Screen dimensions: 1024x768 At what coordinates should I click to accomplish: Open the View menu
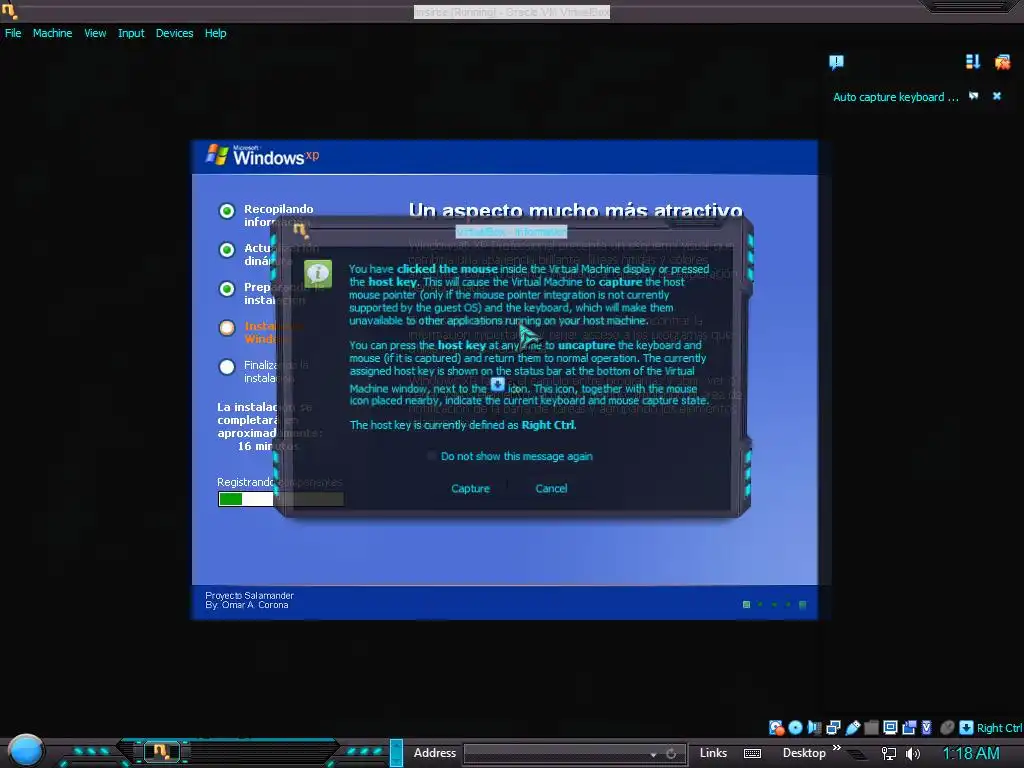tap(95, 33)
